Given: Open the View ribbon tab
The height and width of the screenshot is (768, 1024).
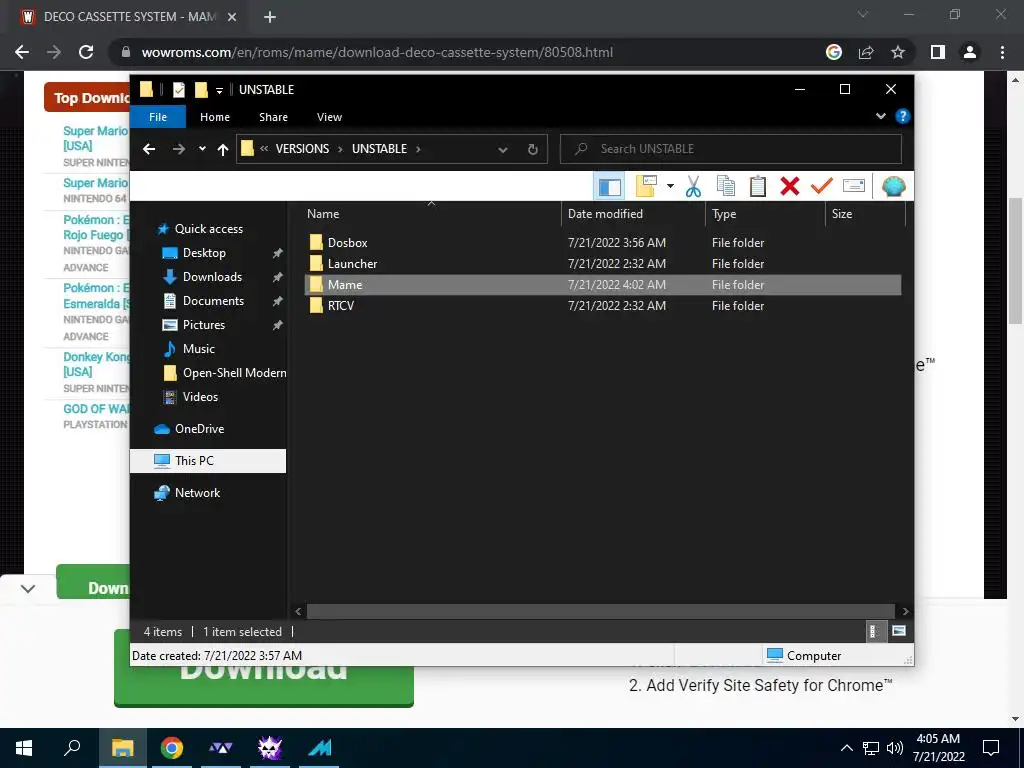Looking at the screenshot, I should point(329,117).
